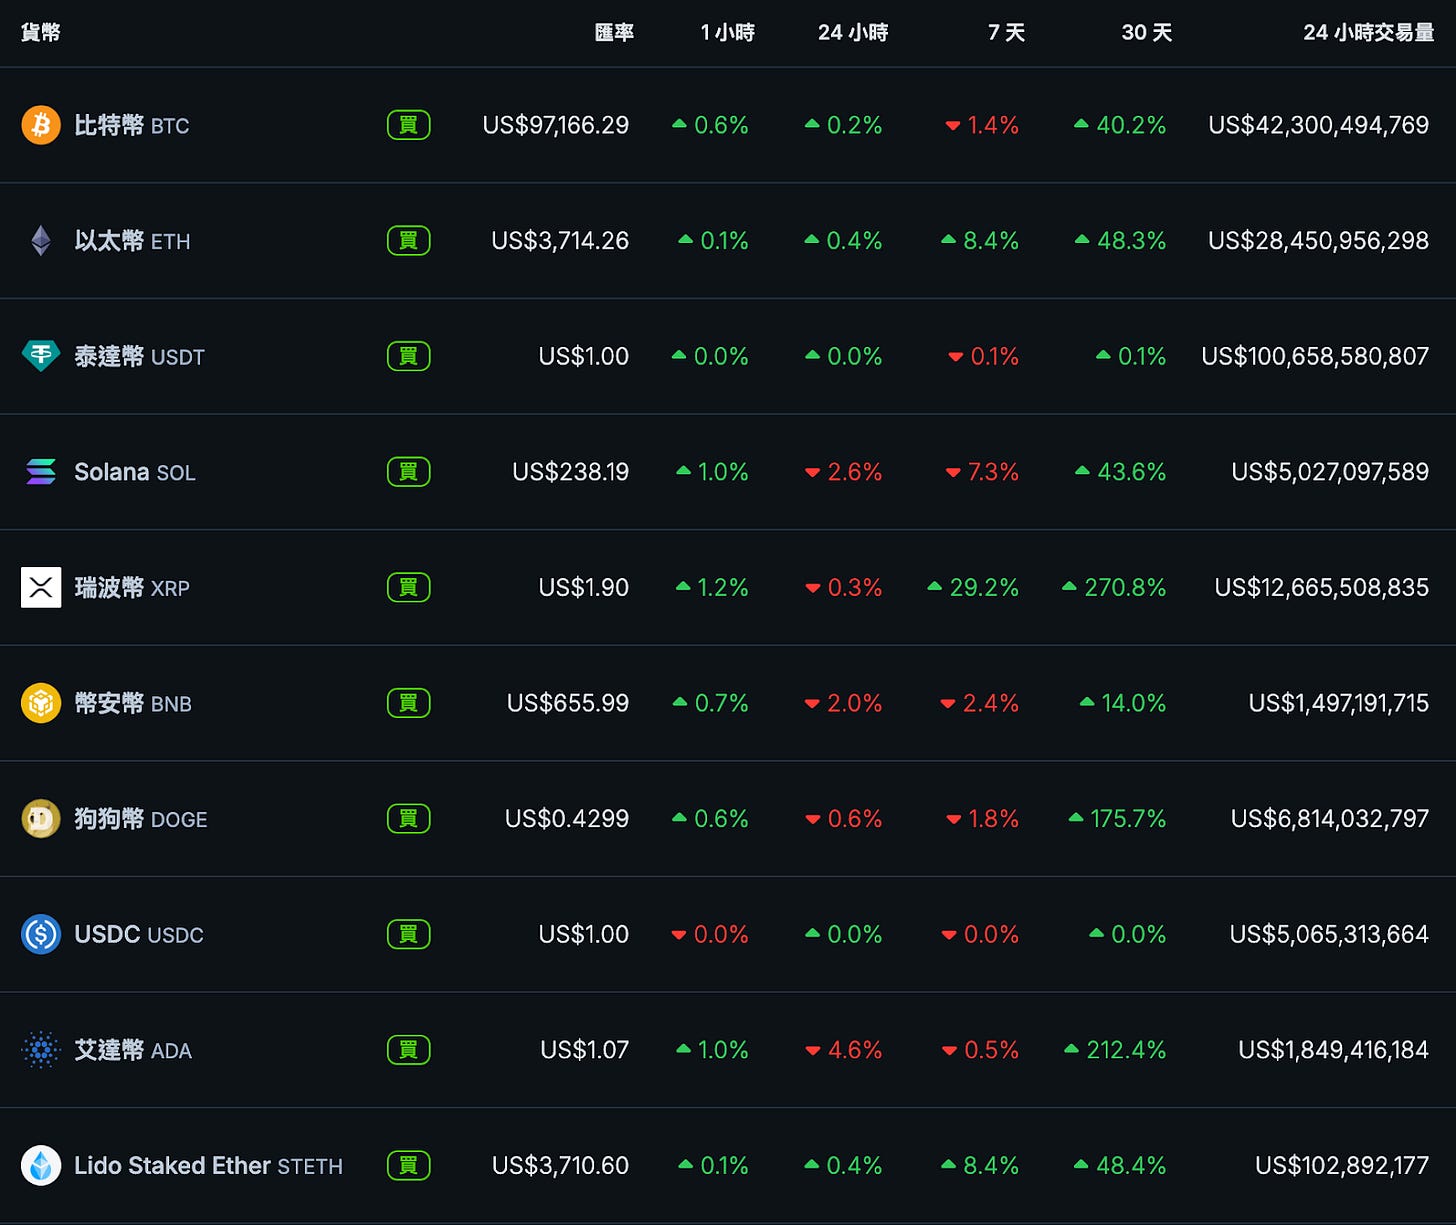Image resolution: width=1456 pixels, height=1225 pixels.
Task: Sort by the 匯率 column header
Action: (614, 33)
